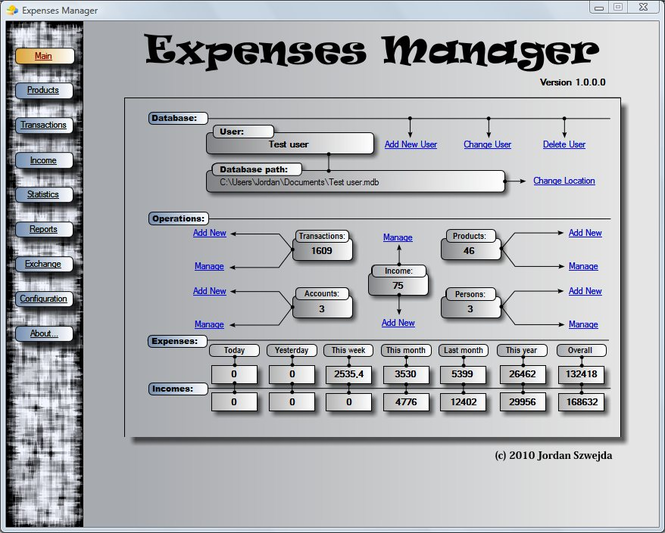The image size is (665, 533).
Task: Open the Configuration settings page
Action: [44, 299]
